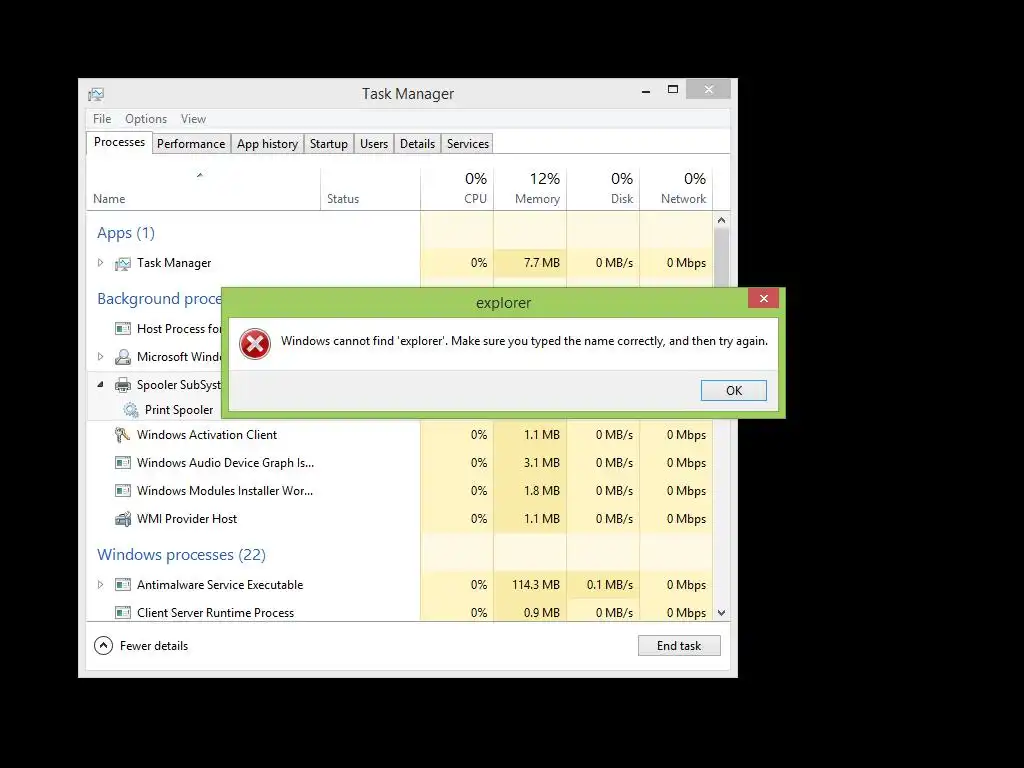Screen dimensions: 1024x768
Task: Click the Task Manager title bar icon
Action: [96, 94]
